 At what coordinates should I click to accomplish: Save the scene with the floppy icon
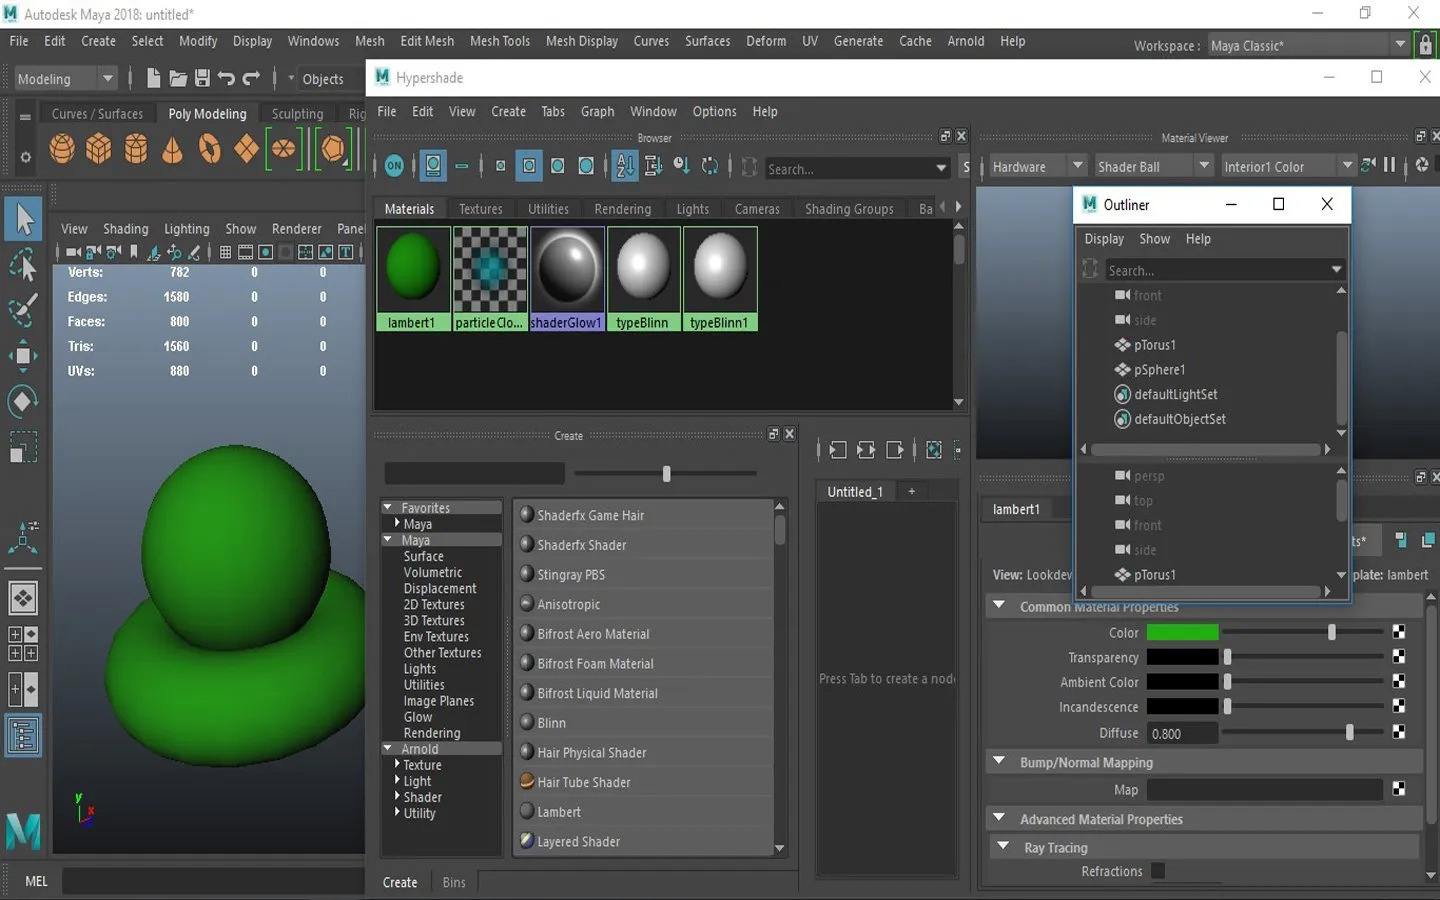(x=202, y=78)
